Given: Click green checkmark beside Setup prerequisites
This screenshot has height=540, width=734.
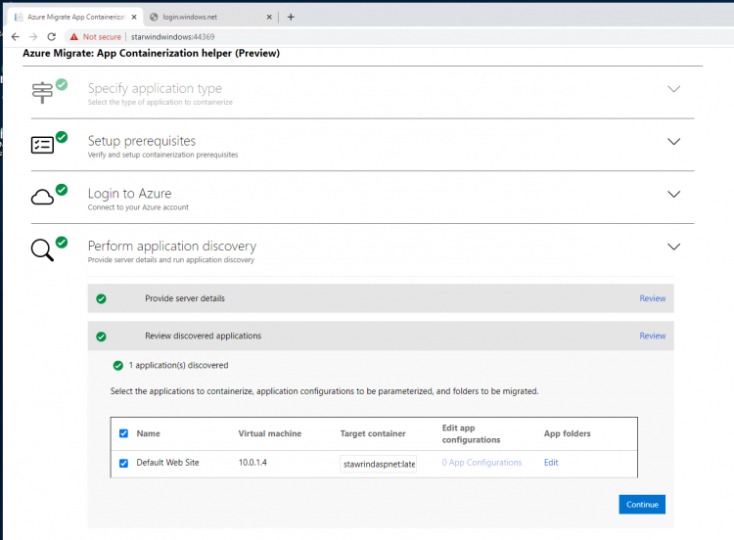Looking at the screenshot, I should pyautogui.click(x=61, y=137).
